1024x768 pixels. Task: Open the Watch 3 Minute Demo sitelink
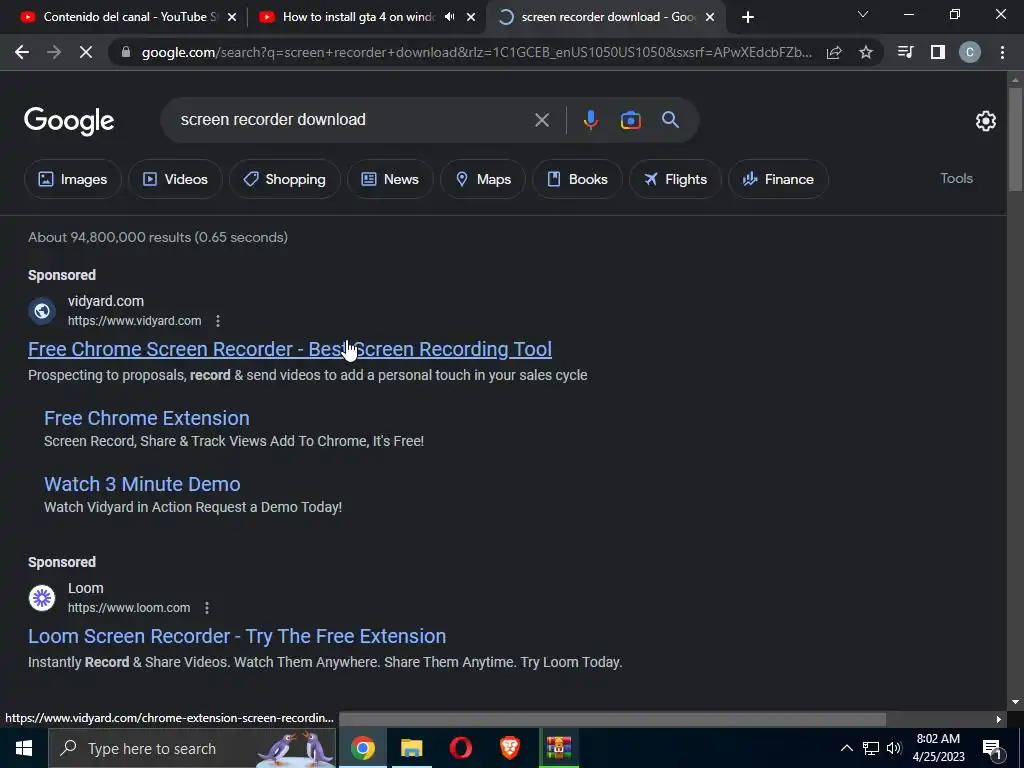142,484
